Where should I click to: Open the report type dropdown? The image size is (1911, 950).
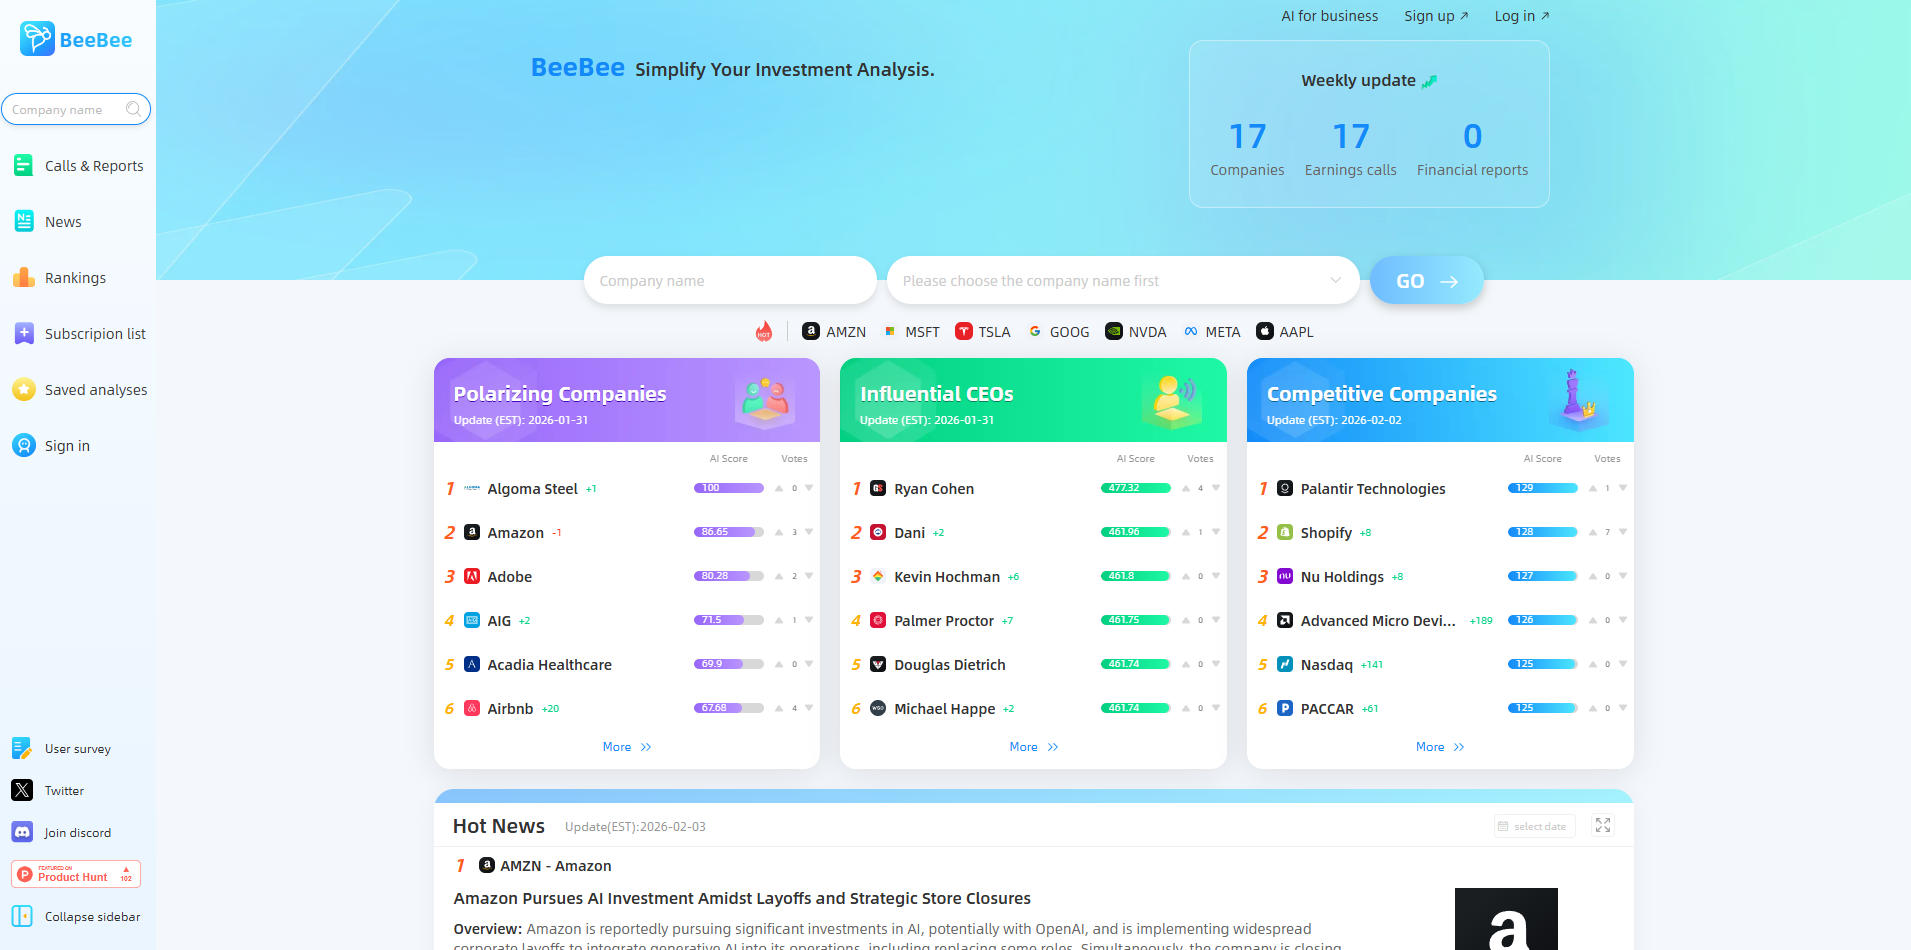(1123, 280)
